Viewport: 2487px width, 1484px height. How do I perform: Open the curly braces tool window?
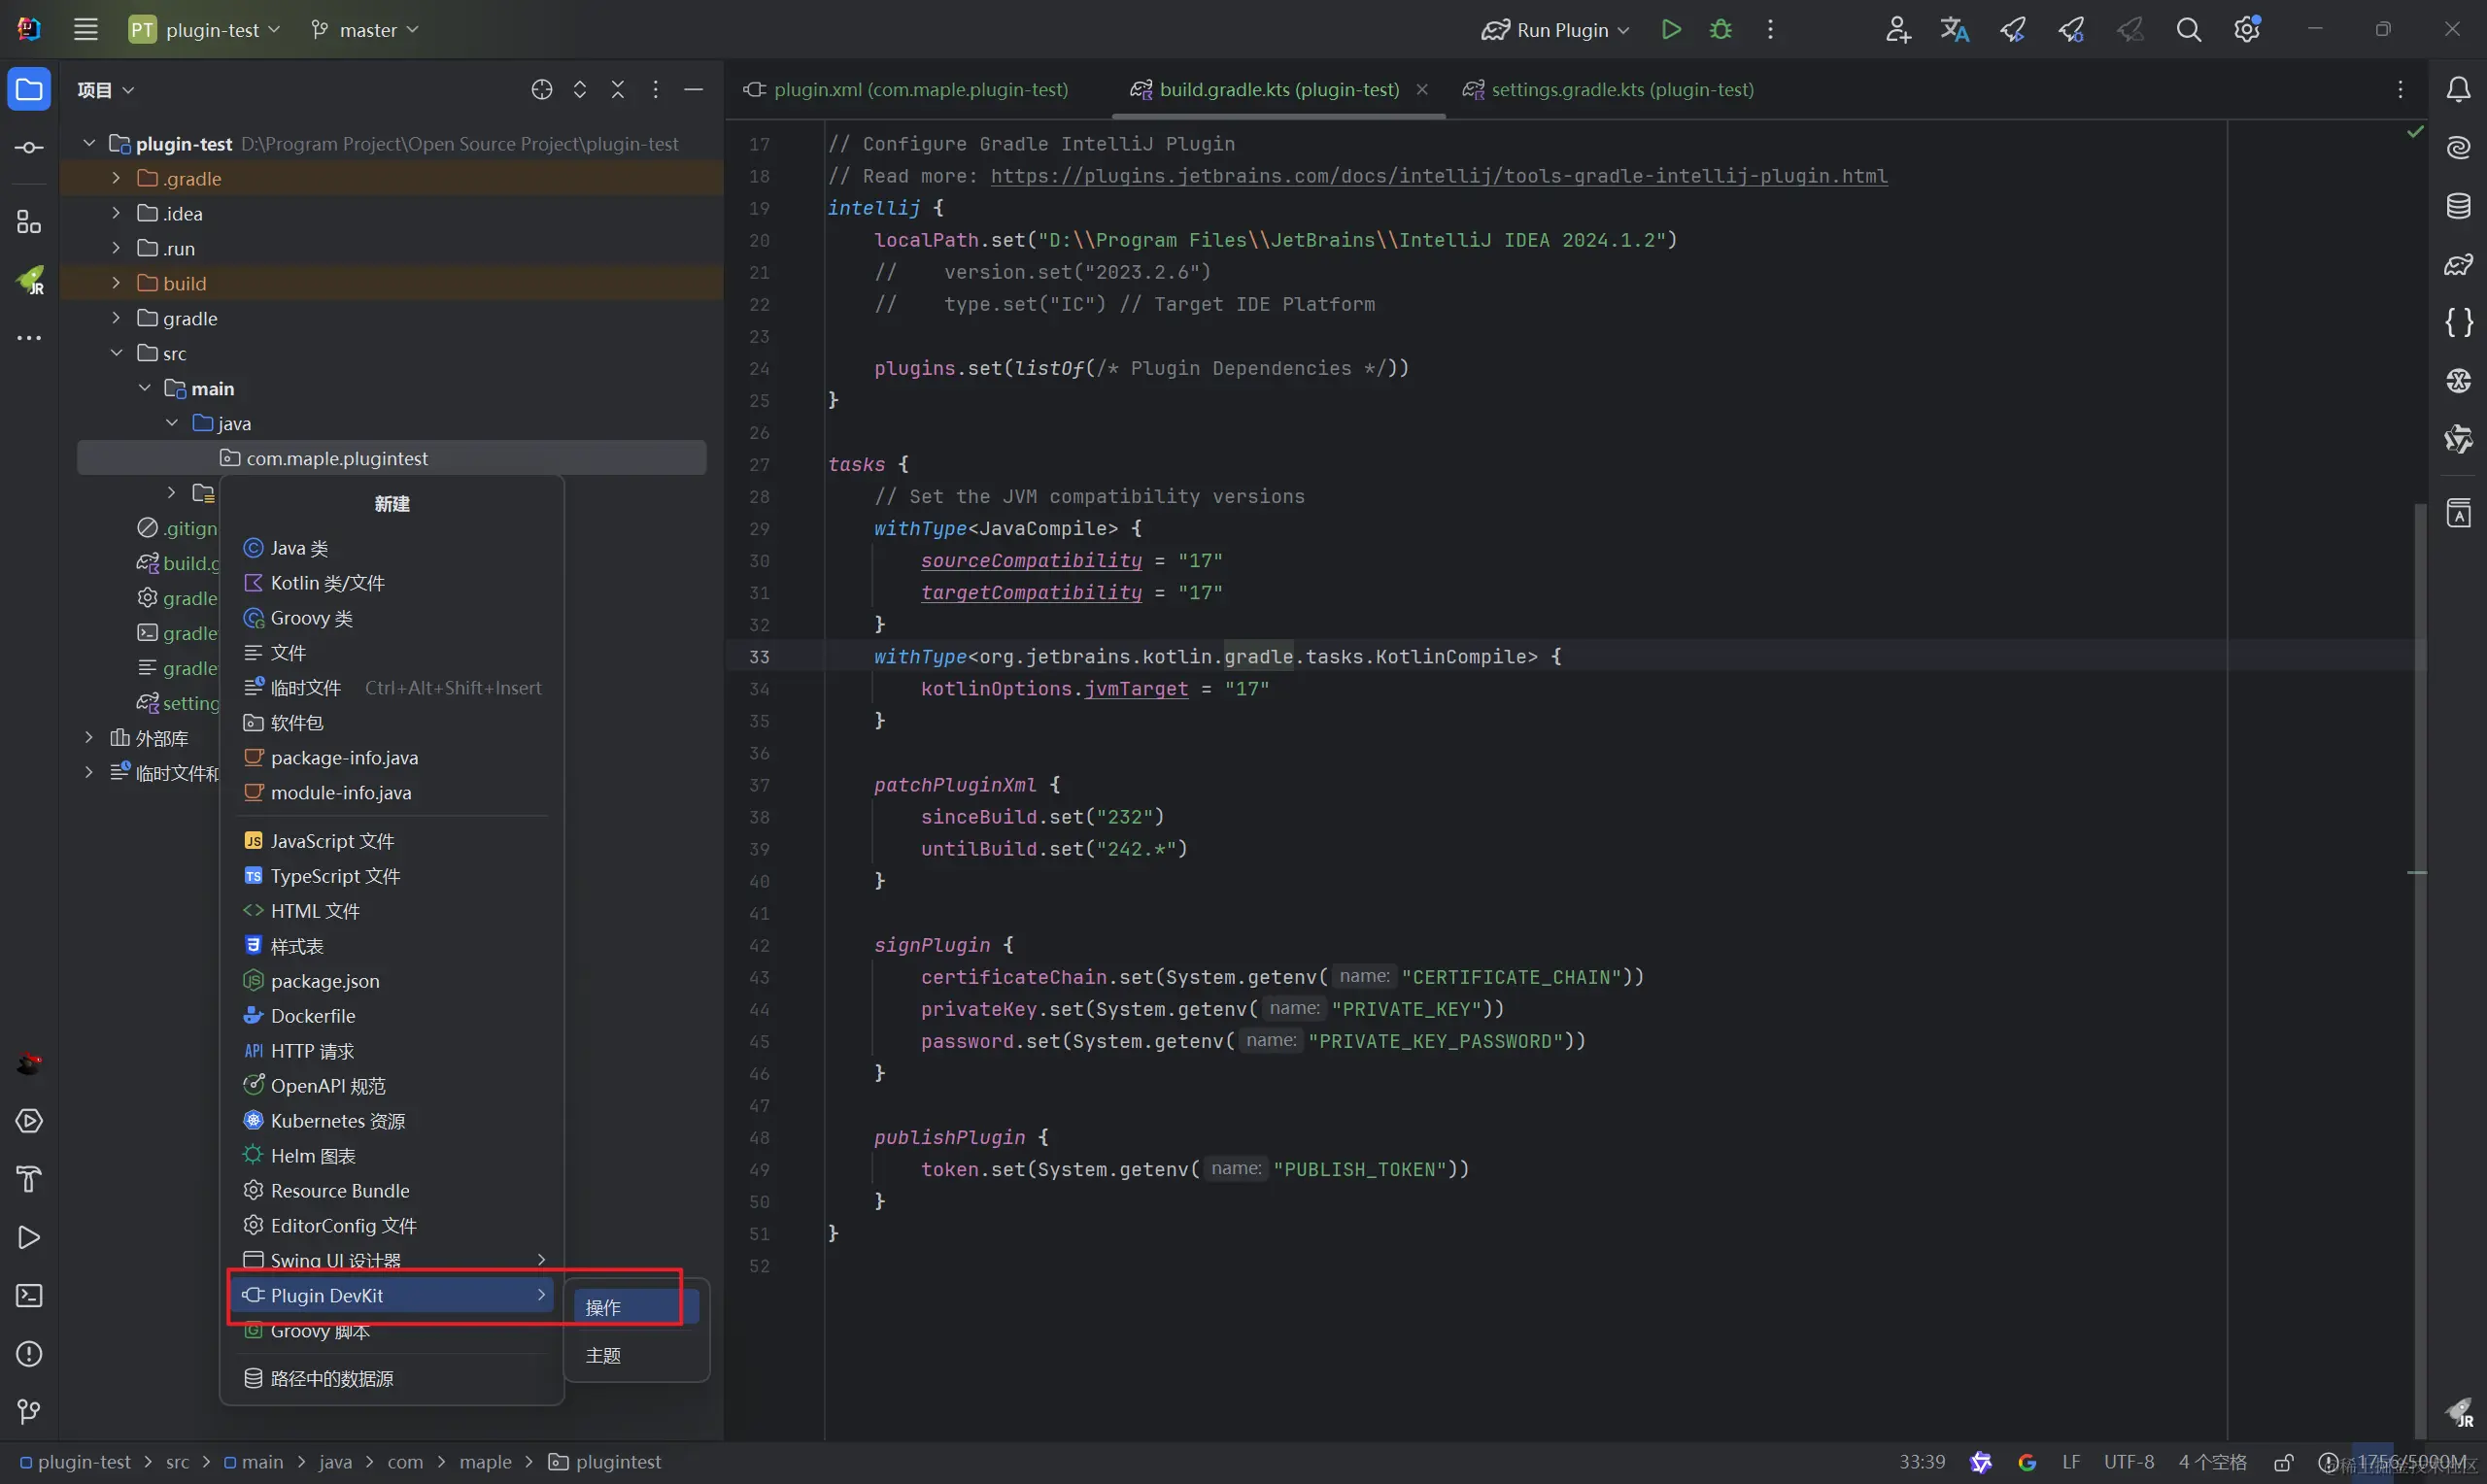[2459, 322]
